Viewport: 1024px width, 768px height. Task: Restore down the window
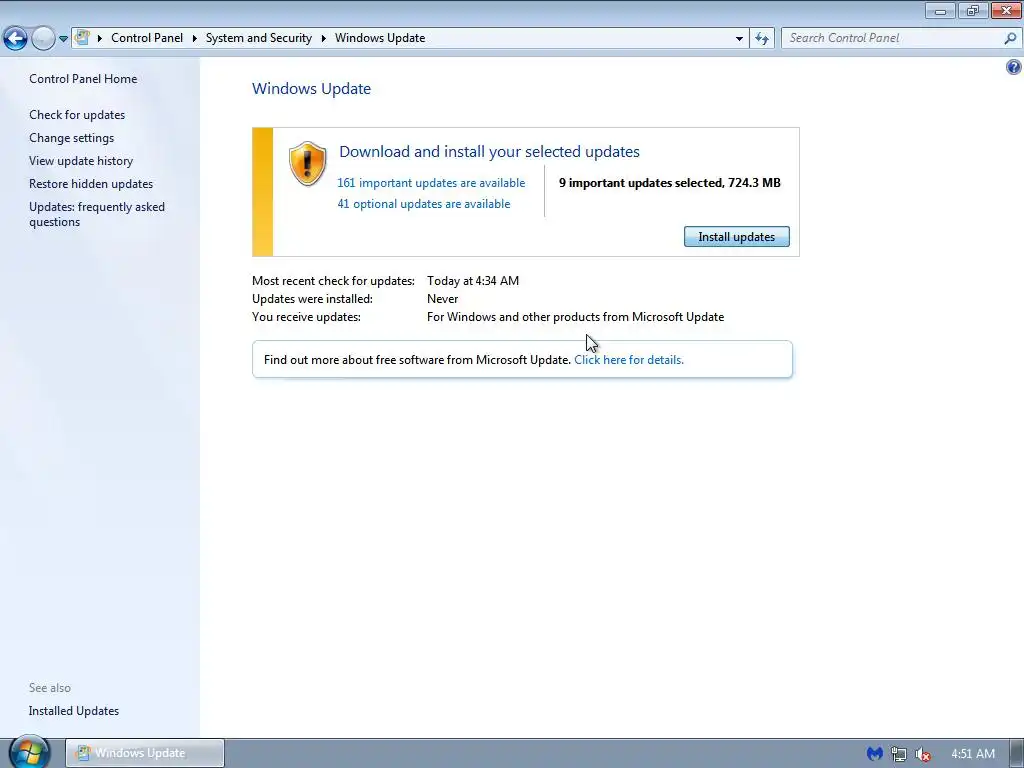tap(973, 10)
